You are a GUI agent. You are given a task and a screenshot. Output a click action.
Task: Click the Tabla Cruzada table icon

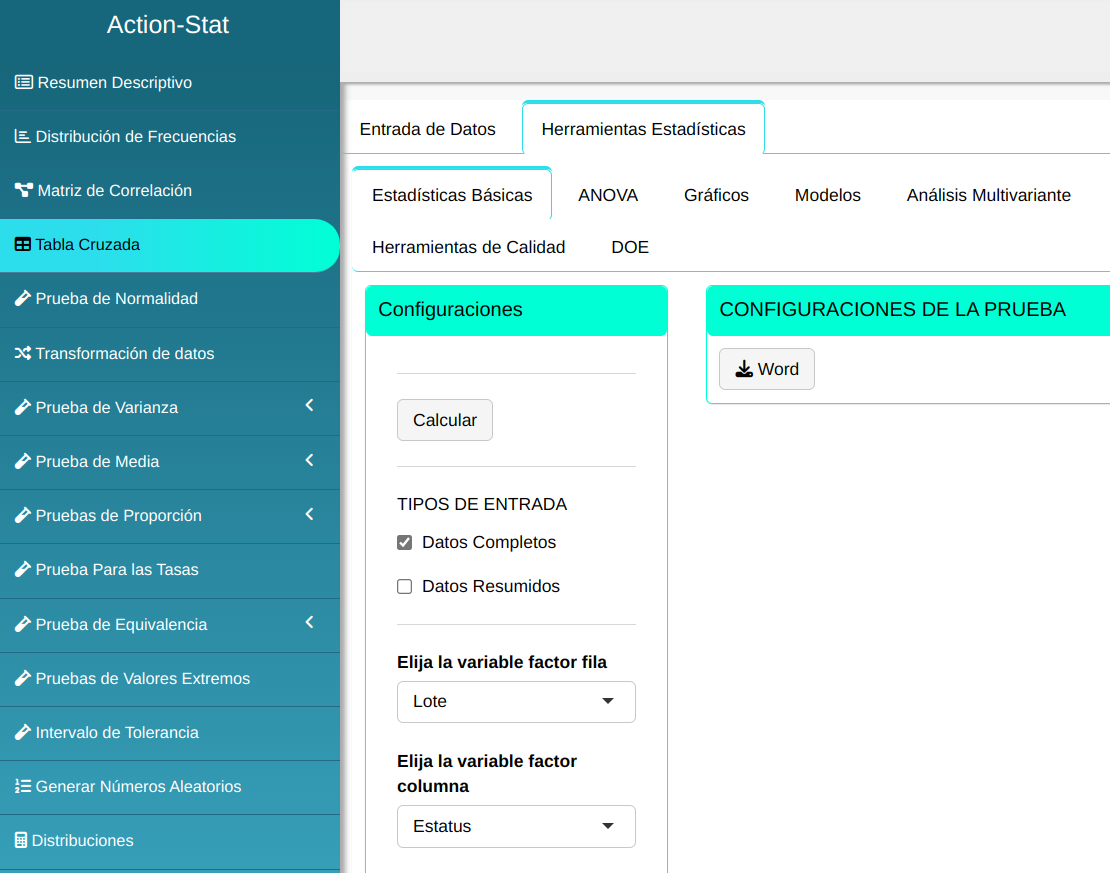pyautogui.click(x=22, y=244)
